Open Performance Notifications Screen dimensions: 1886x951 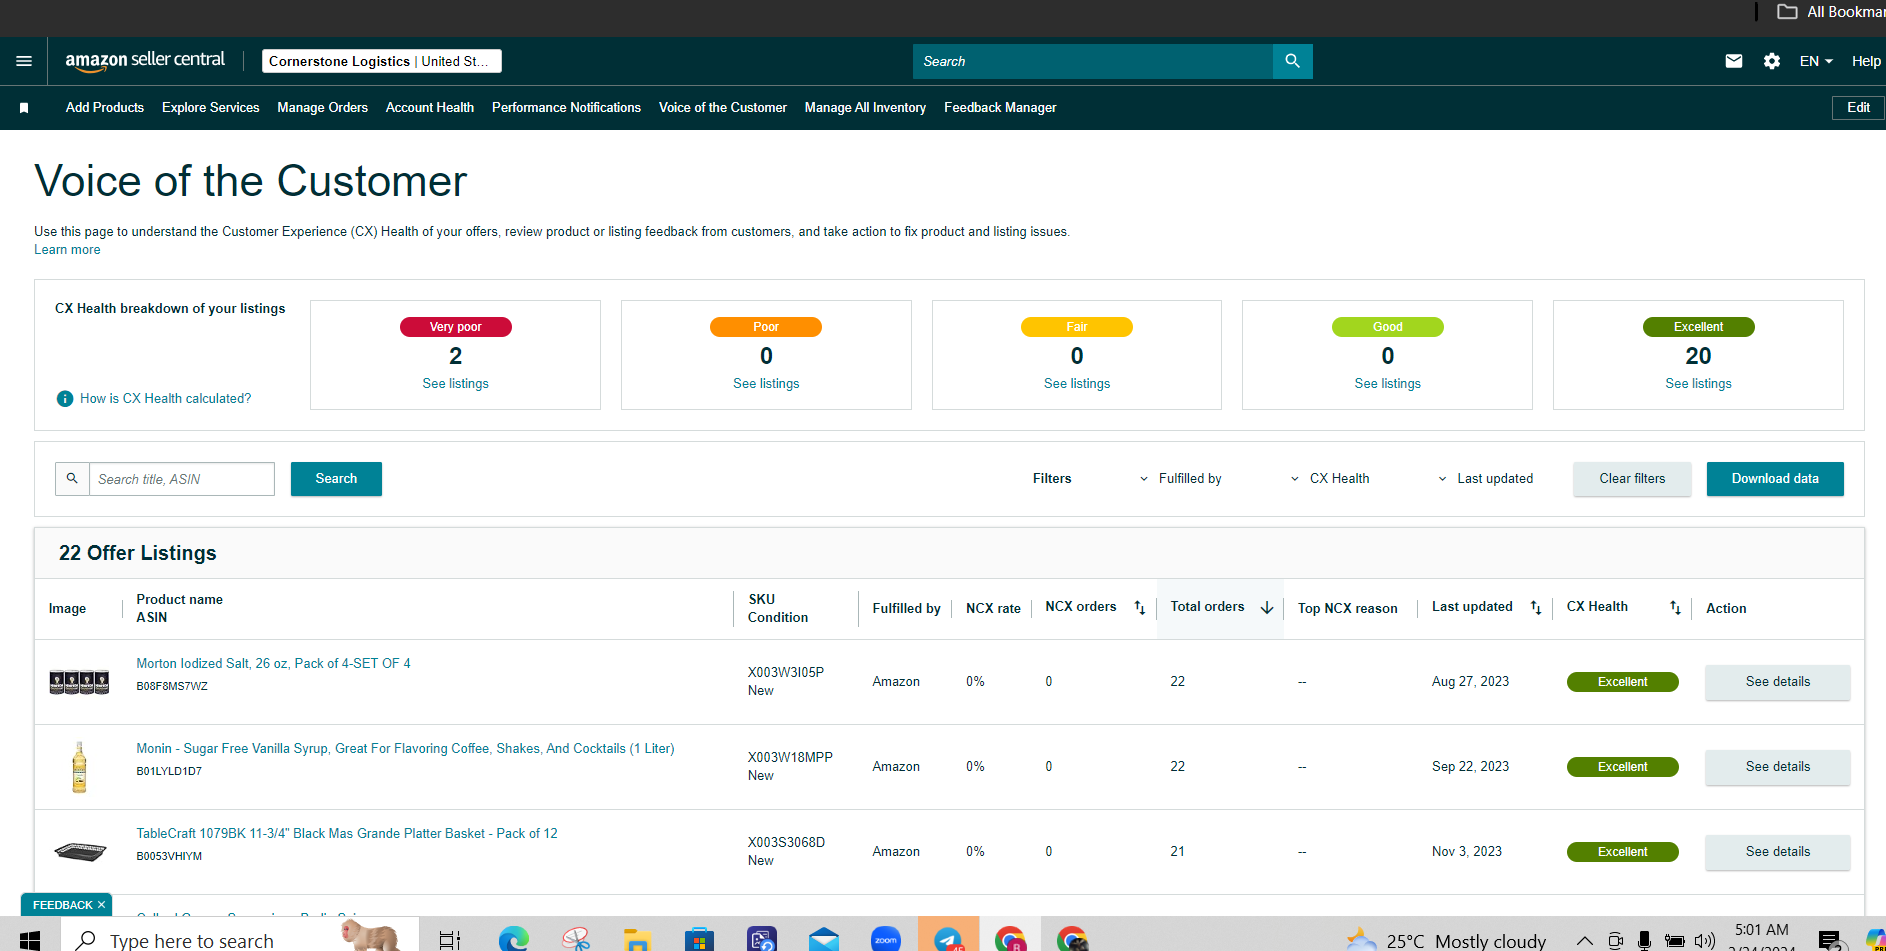(x=566, y=108)
